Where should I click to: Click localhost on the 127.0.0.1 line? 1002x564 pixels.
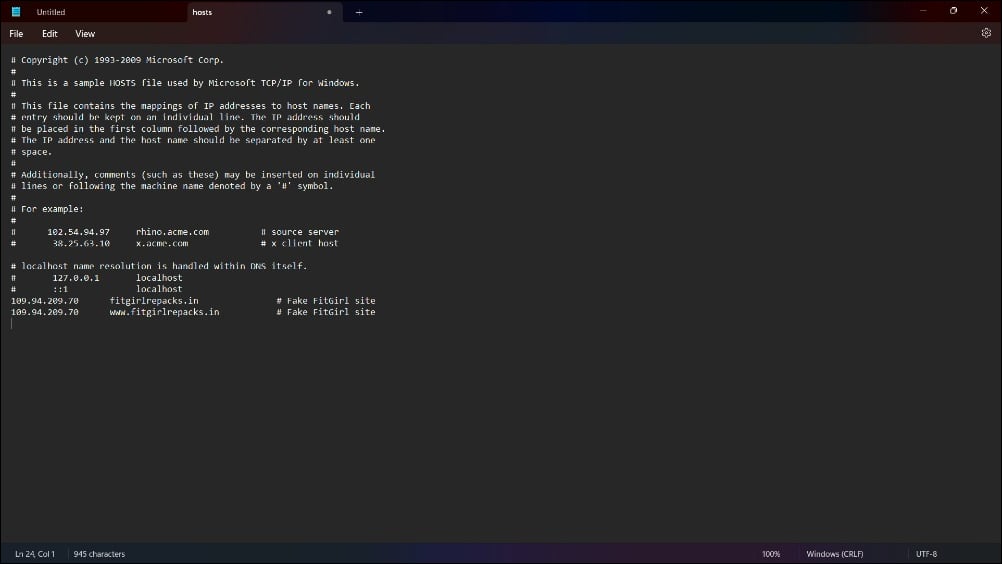tap(159, 278)
